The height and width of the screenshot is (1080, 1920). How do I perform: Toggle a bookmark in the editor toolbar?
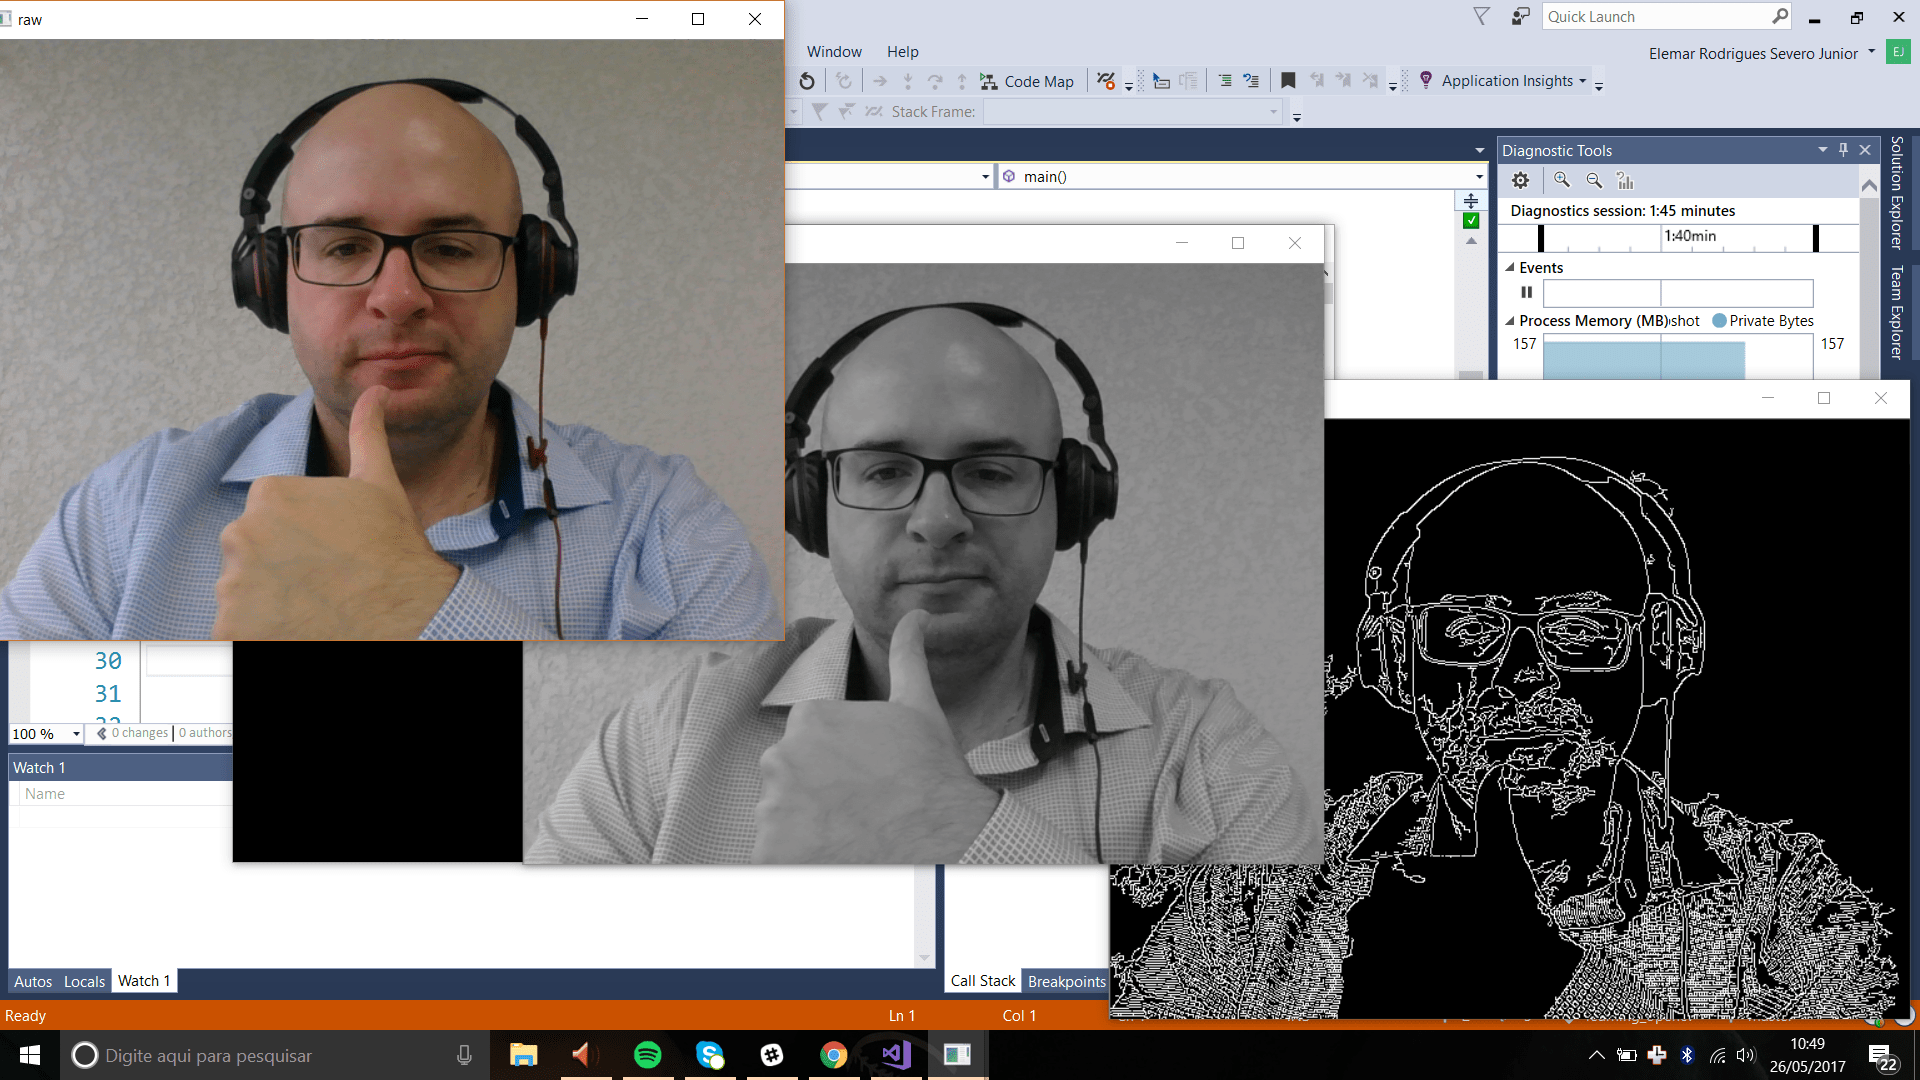1289,81
